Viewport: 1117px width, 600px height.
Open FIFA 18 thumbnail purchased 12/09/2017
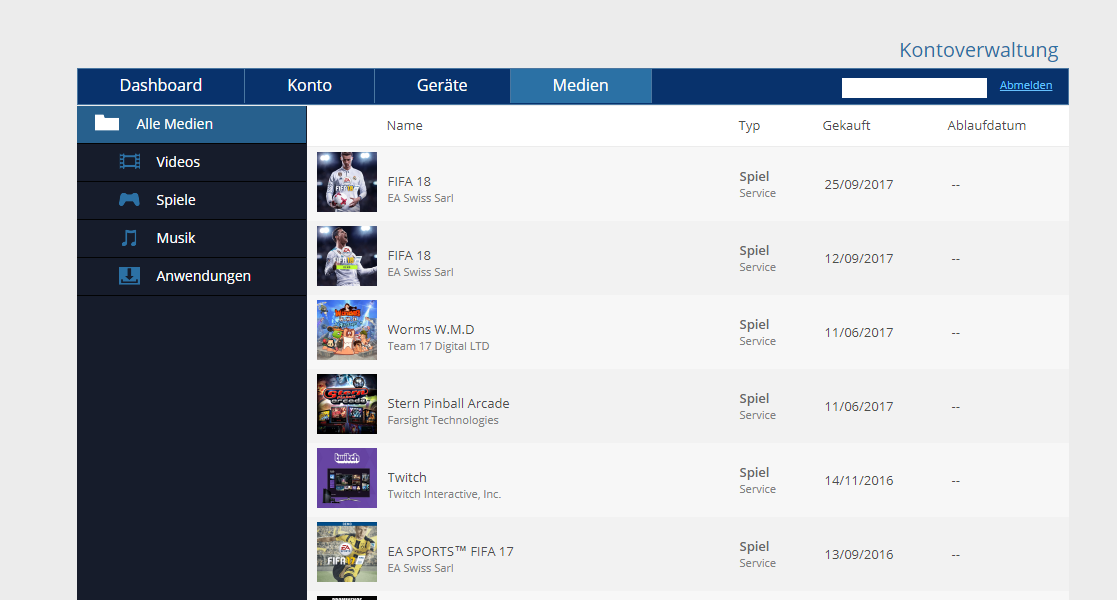(347, 256)
